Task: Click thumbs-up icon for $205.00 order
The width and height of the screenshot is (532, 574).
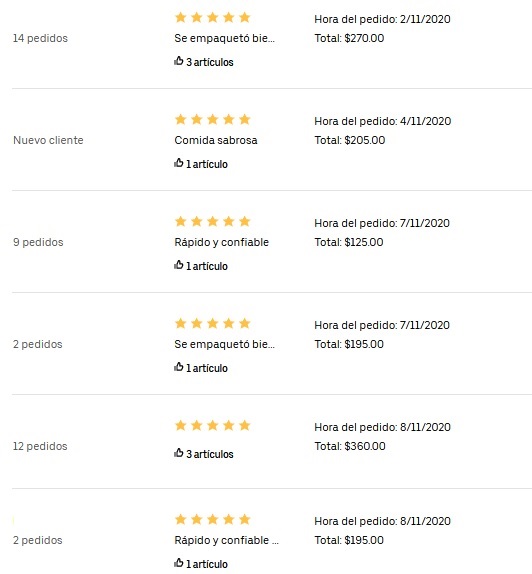Action: (x=178, y=163)
